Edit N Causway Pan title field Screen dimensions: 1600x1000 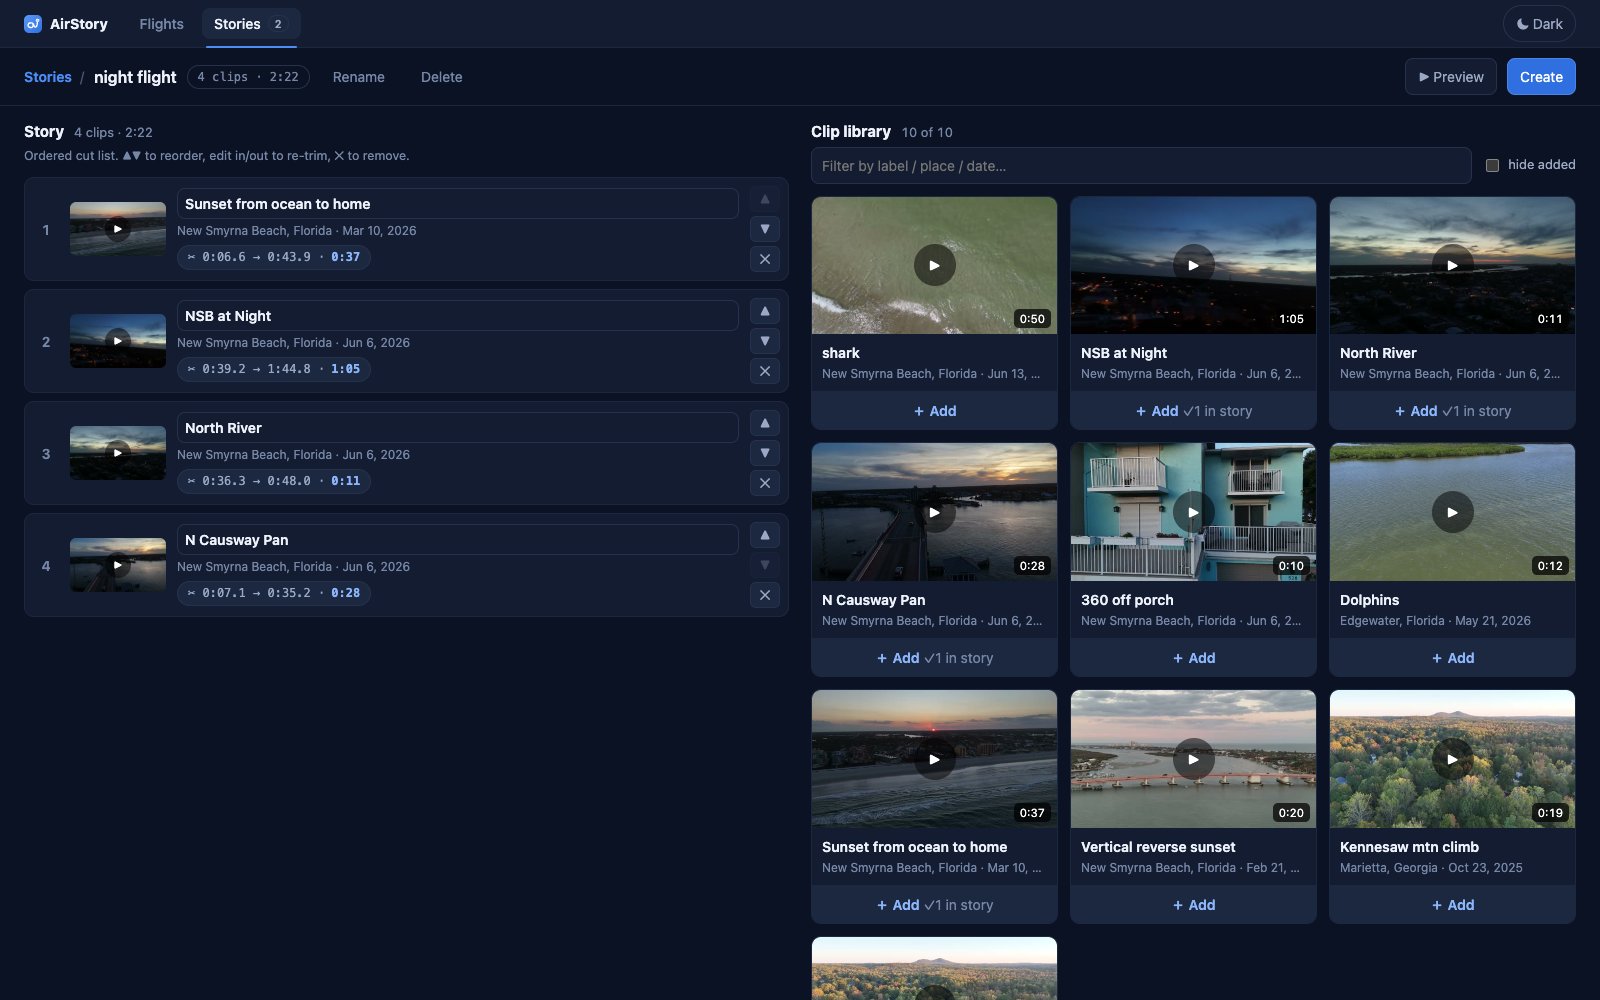tap(458, 540)
